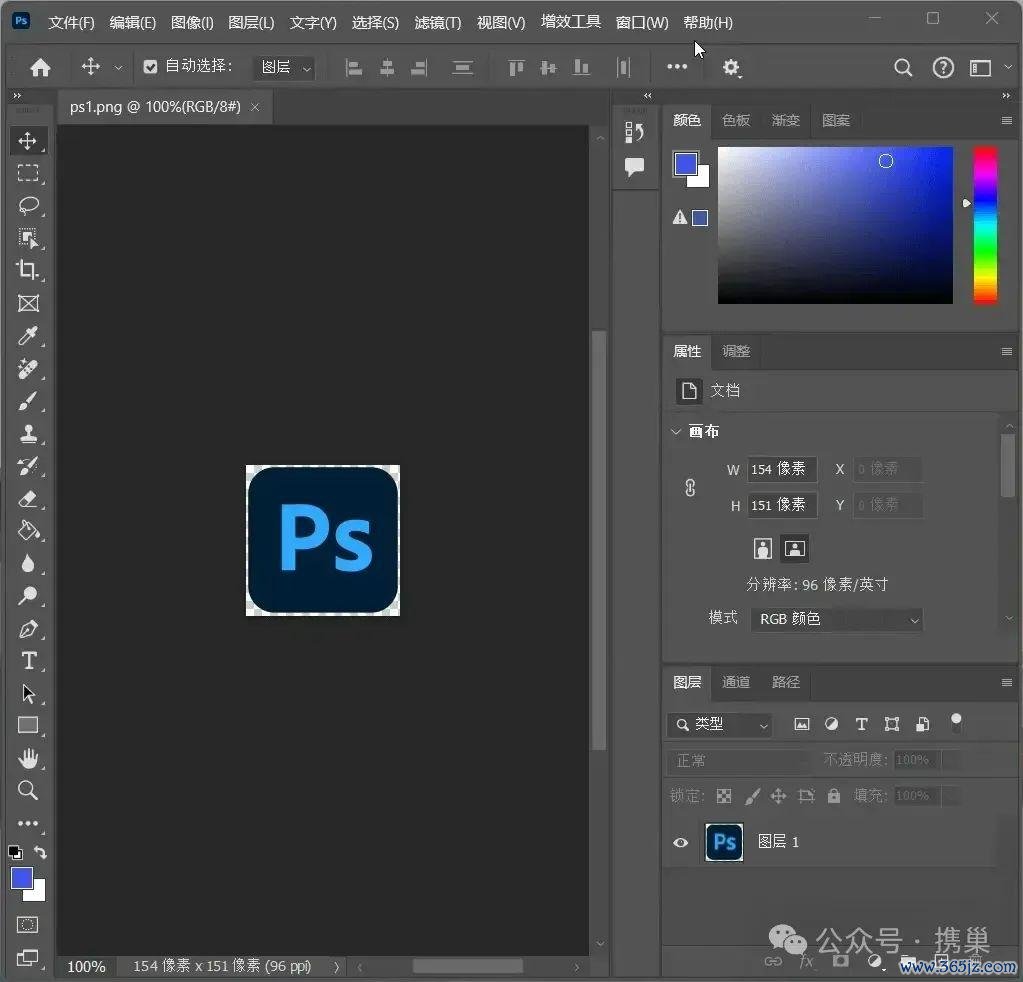Click the Search magnifier icon top right
This screenshot has width=1023, height=982.
(903, 67)
